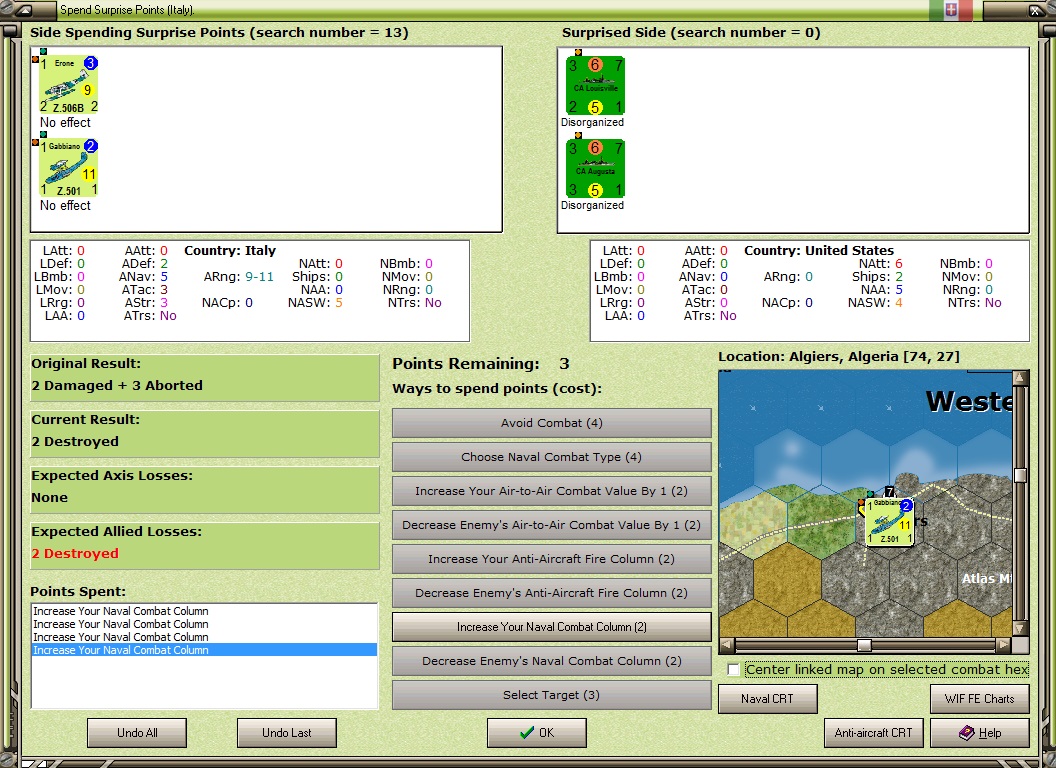Select the Gabbiano Z.501 counter in top panel
Viewport: 1056px width, 768px height.
(68, 168)
